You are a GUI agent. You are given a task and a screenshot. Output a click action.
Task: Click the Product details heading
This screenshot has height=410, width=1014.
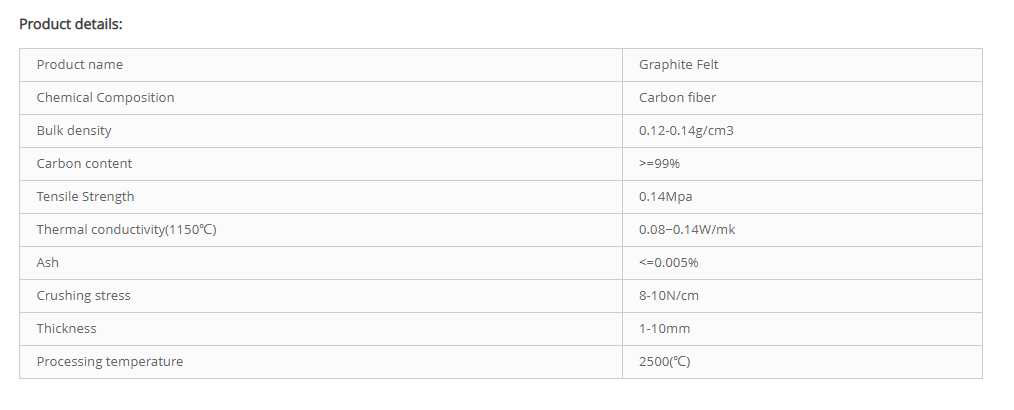70,23
